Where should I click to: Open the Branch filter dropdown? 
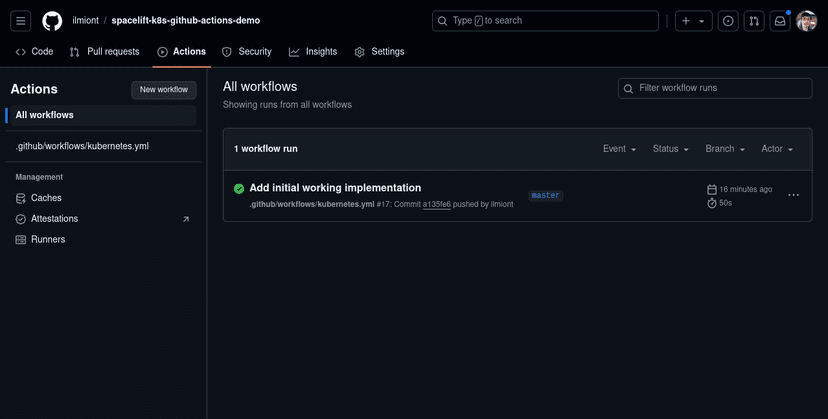tap(725, 149)
